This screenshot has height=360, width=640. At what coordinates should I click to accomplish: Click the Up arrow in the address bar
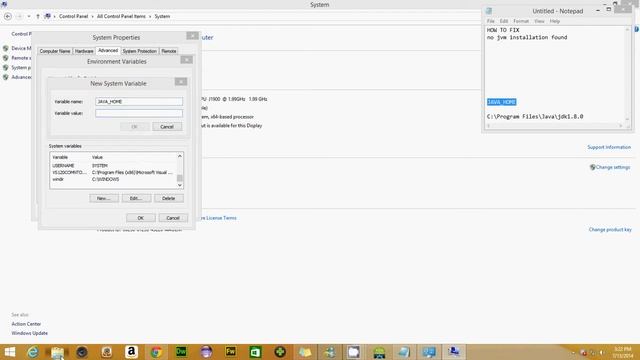[38, 16]
